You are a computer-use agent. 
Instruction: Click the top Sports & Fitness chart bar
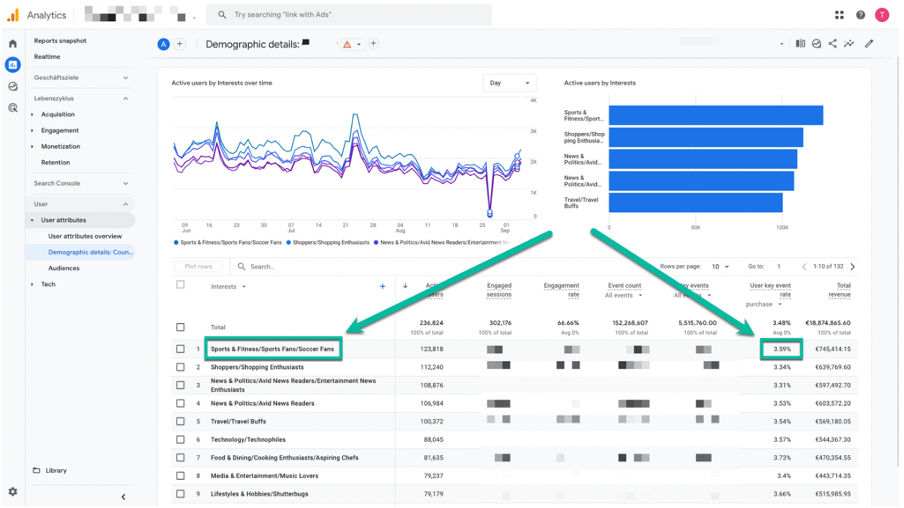(715, 115)
